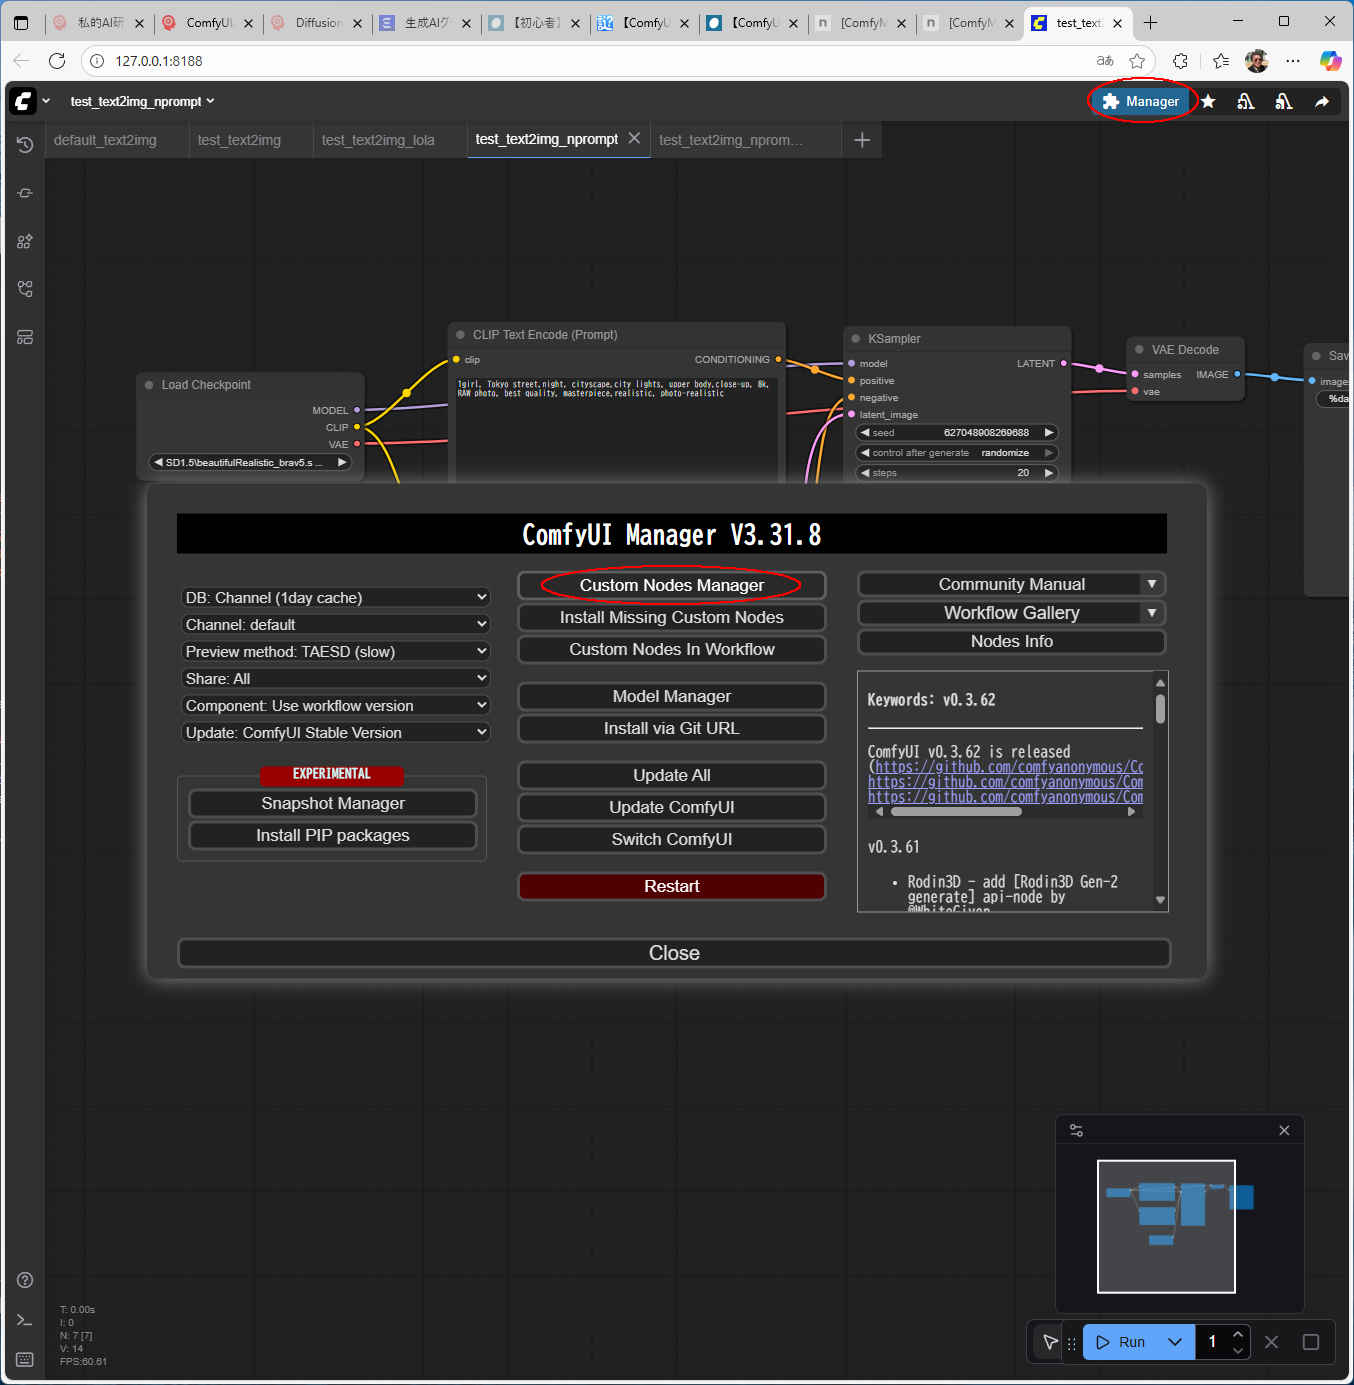
Task: Open the queue history sidebar icon
Action: (25, 145)
